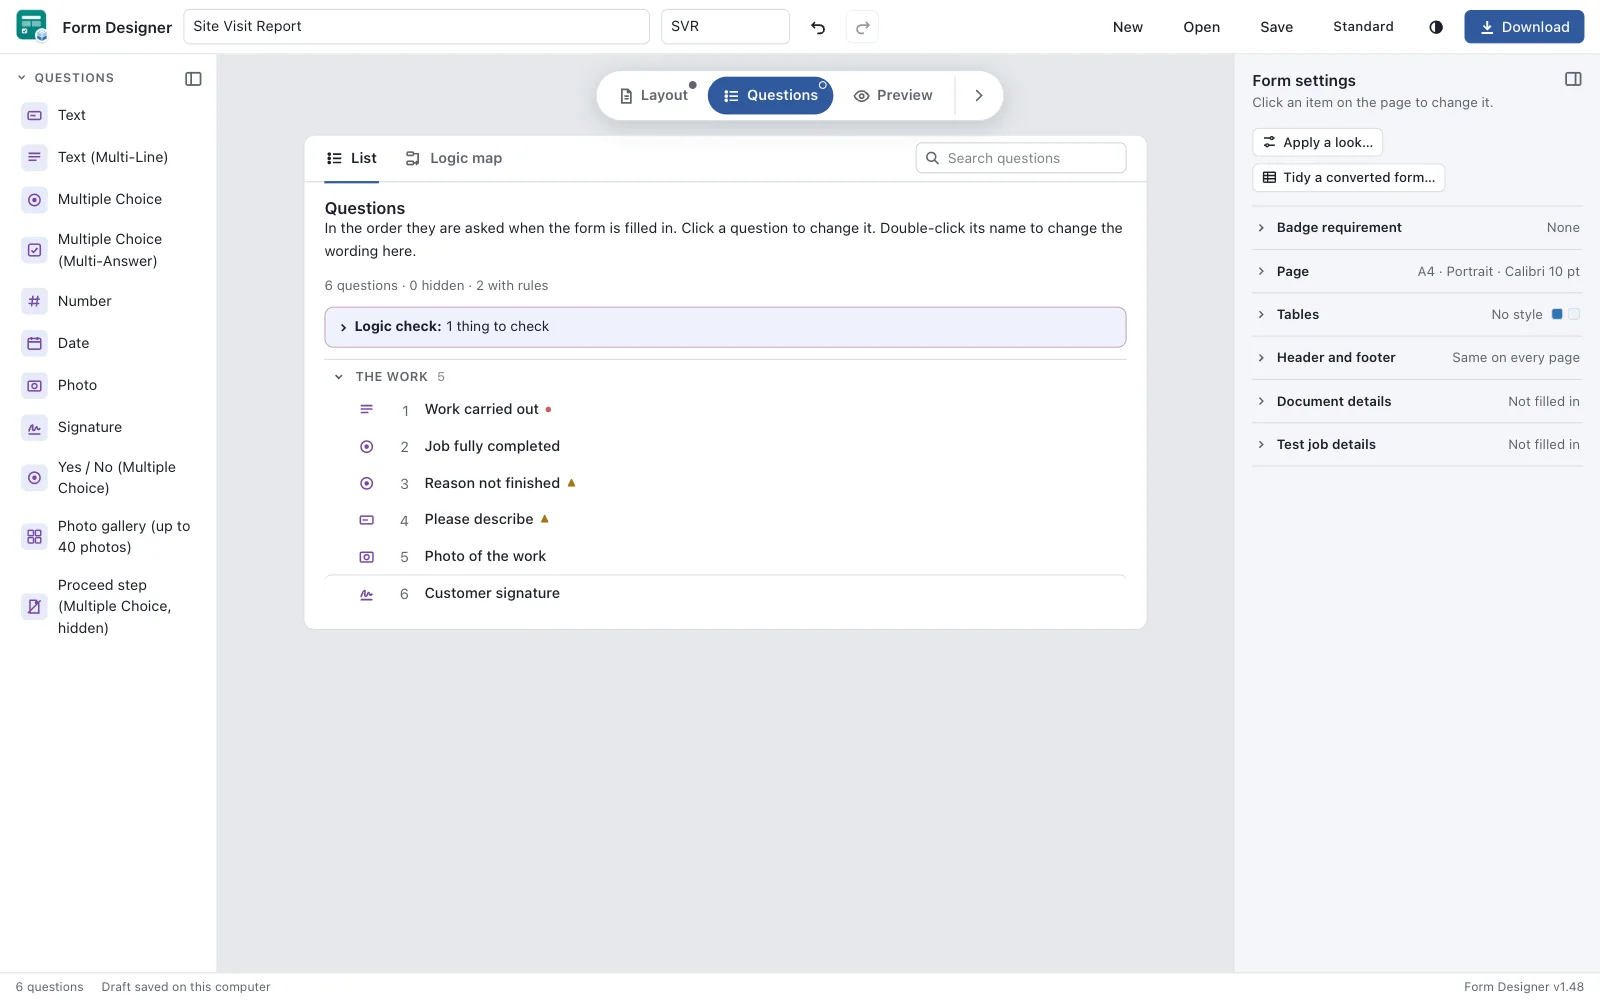1600x1000 pixels.
Task: Expand Test job details row
Action: (x=1417, y=444)
